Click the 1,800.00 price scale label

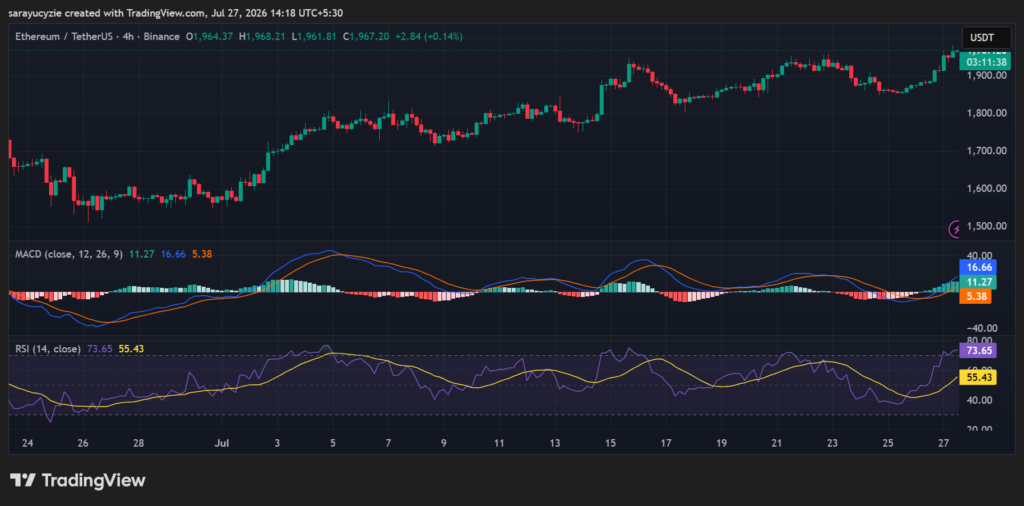coord(987,114)
